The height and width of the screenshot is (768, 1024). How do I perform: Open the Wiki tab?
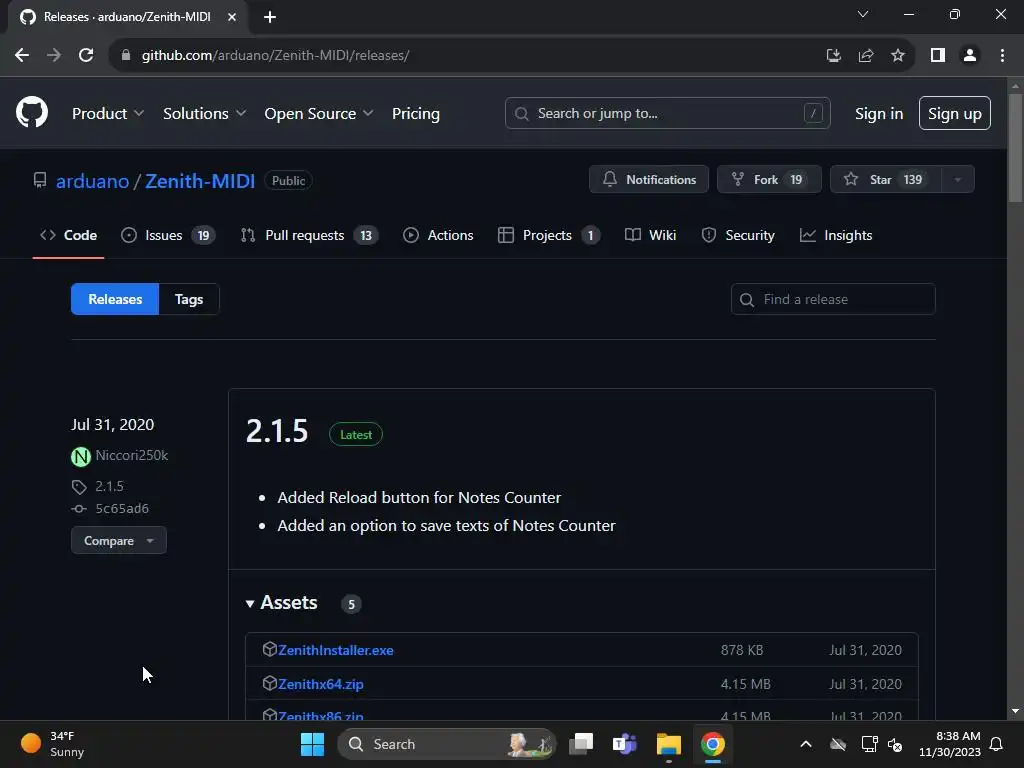tap(650, 235)
